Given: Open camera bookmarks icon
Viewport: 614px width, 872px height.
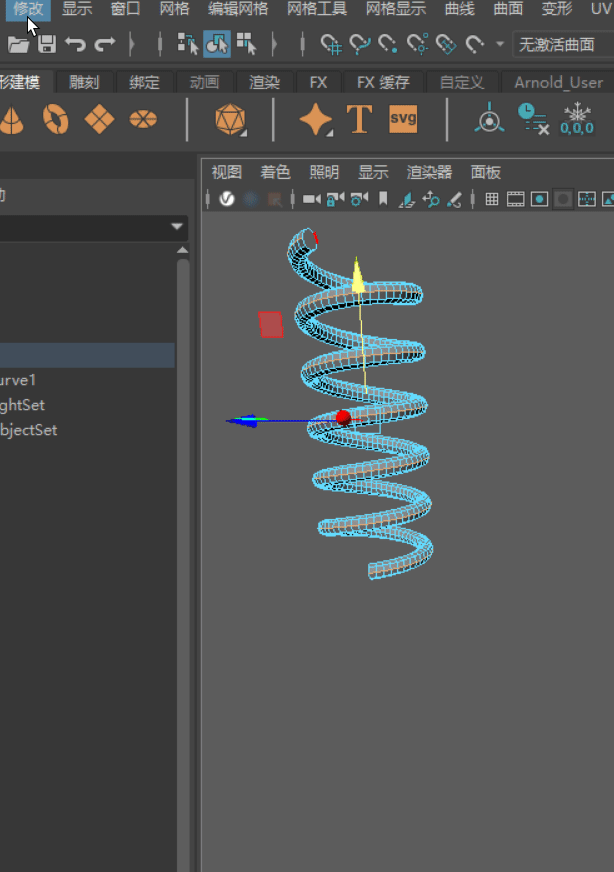Looking at the screenshot, I should point(383,199).
